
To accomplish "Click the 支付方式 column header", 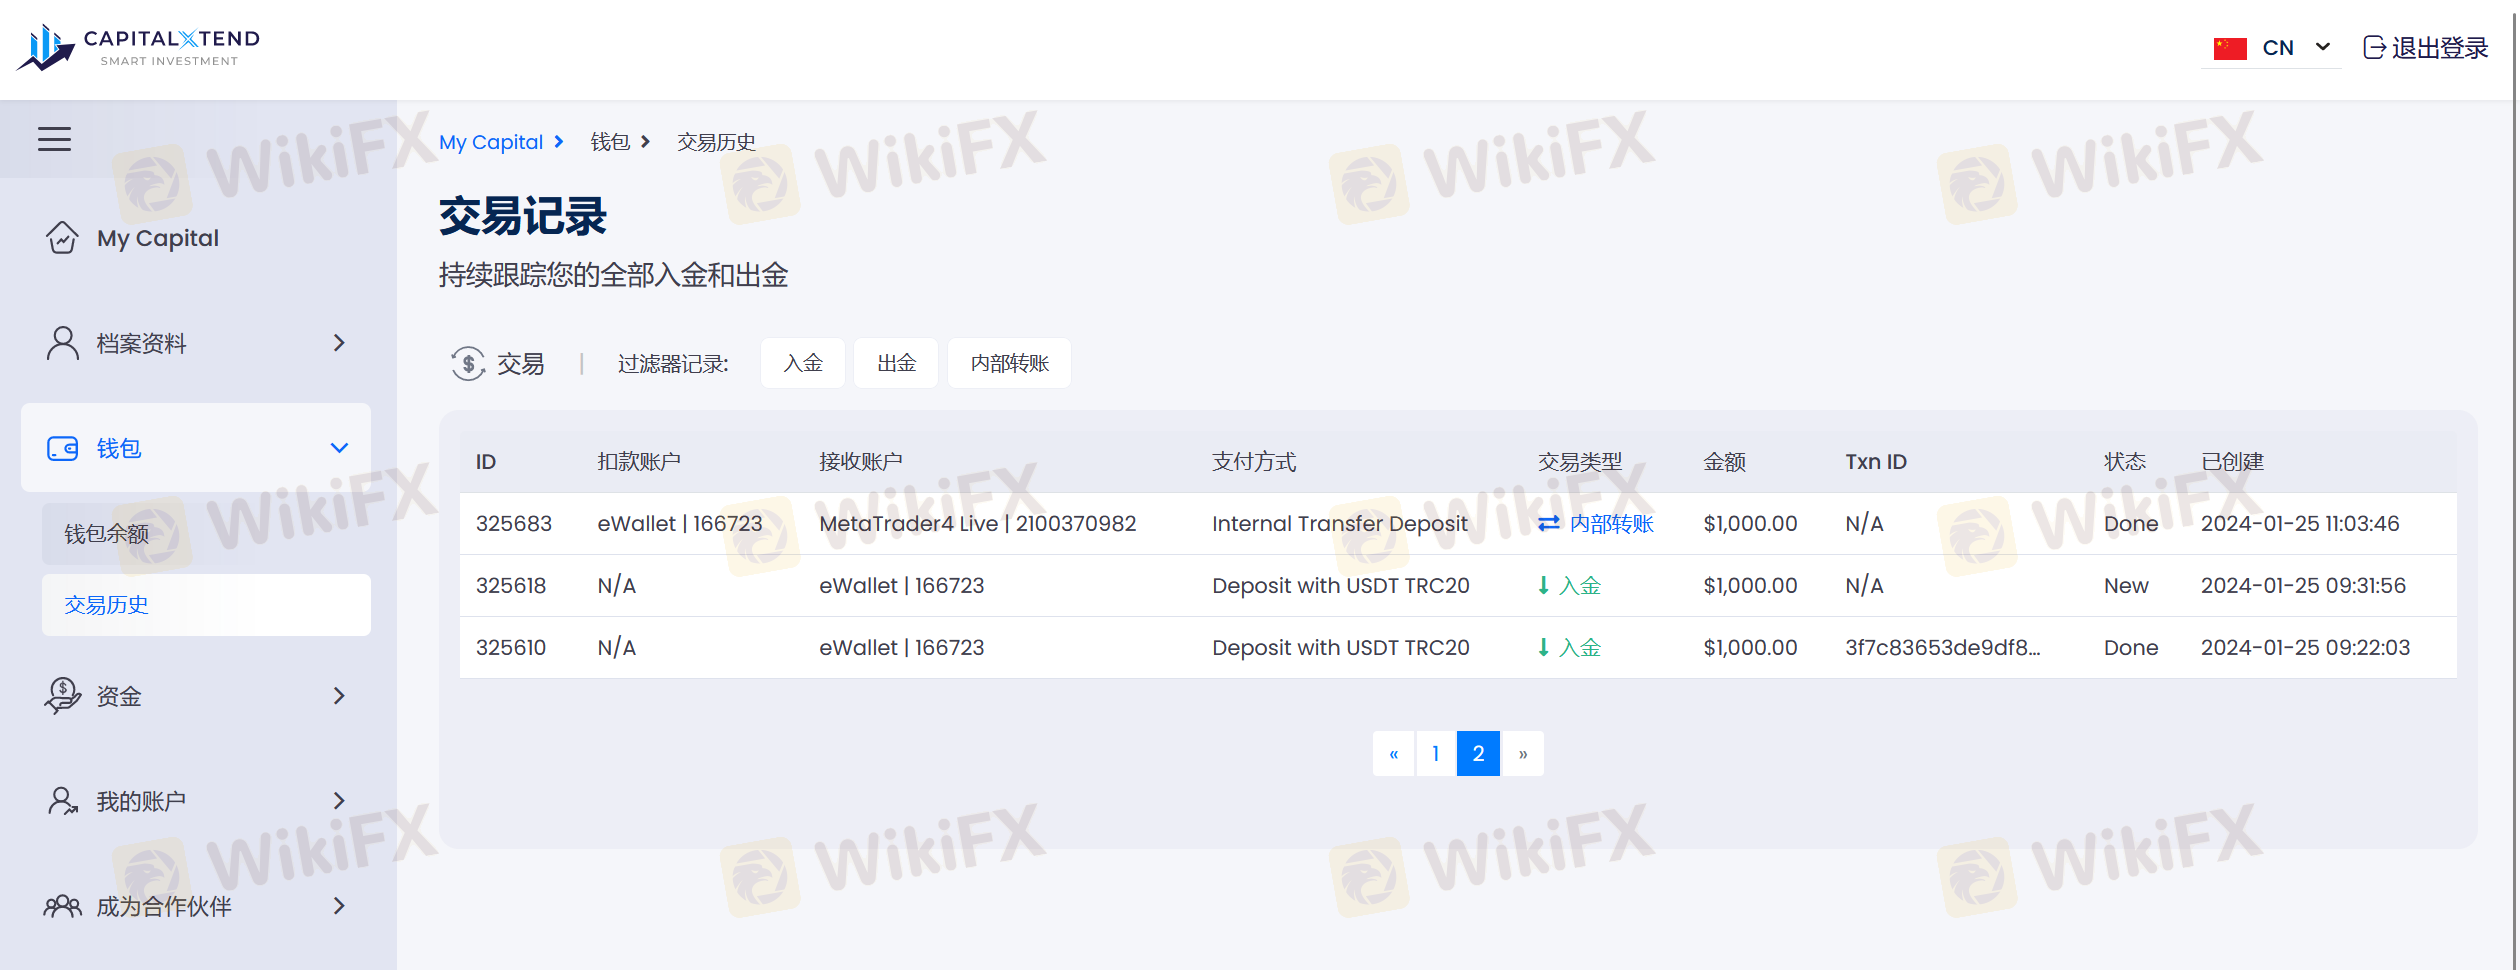I will (x=1254, y=461).
